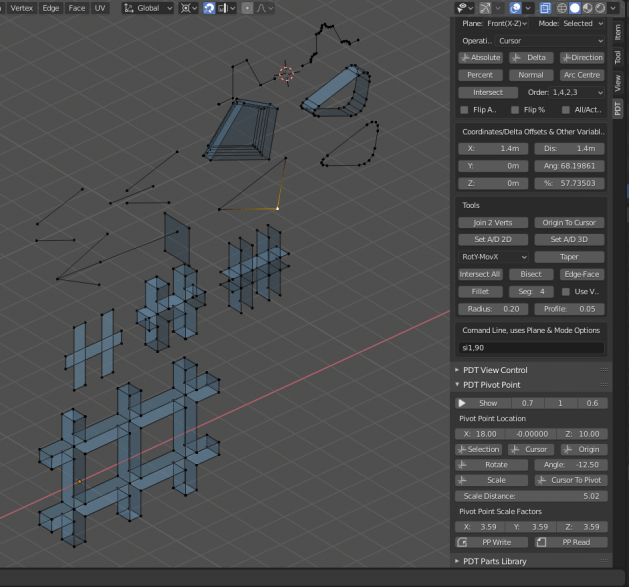
Task: Click the Join 2 Verts button
Action: 494,222
